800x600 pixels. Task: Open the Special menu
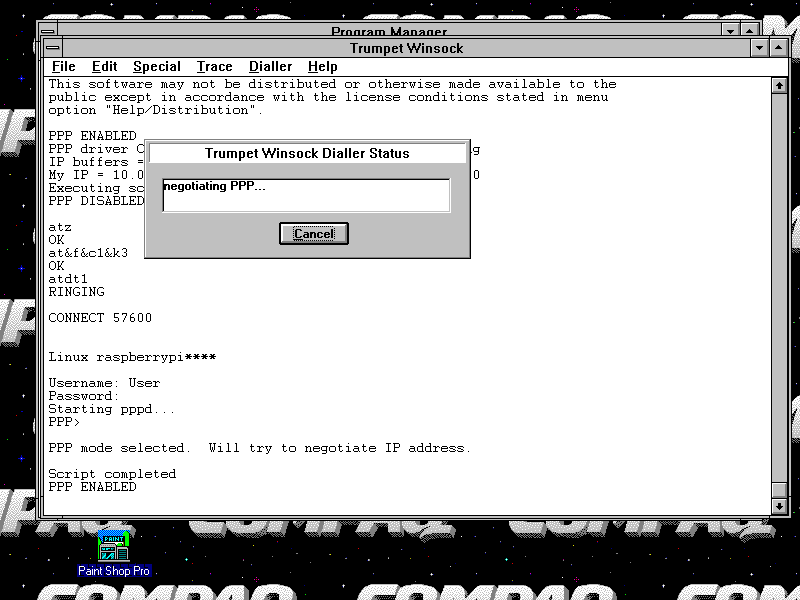(157, 67)
